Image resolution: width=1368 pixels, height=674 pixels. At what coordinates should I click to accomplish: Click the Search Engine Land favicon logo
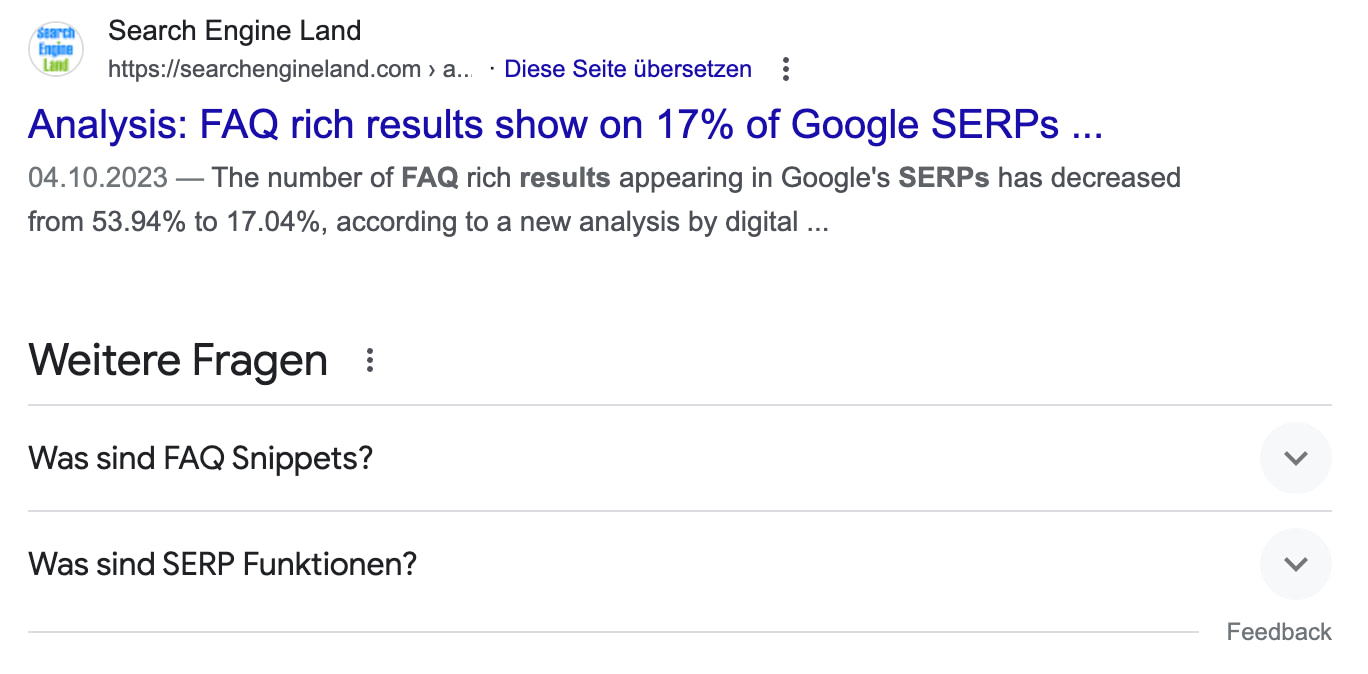point(55,48)
